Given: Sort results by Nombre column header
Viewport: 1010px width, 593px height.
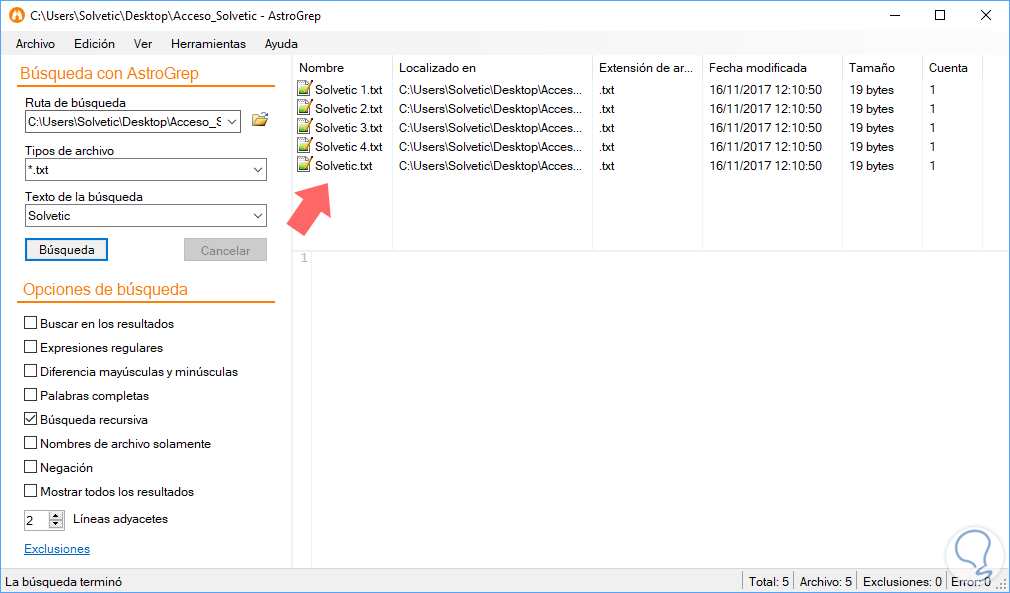Looking at the screenshot, I should tap(343, 67).
